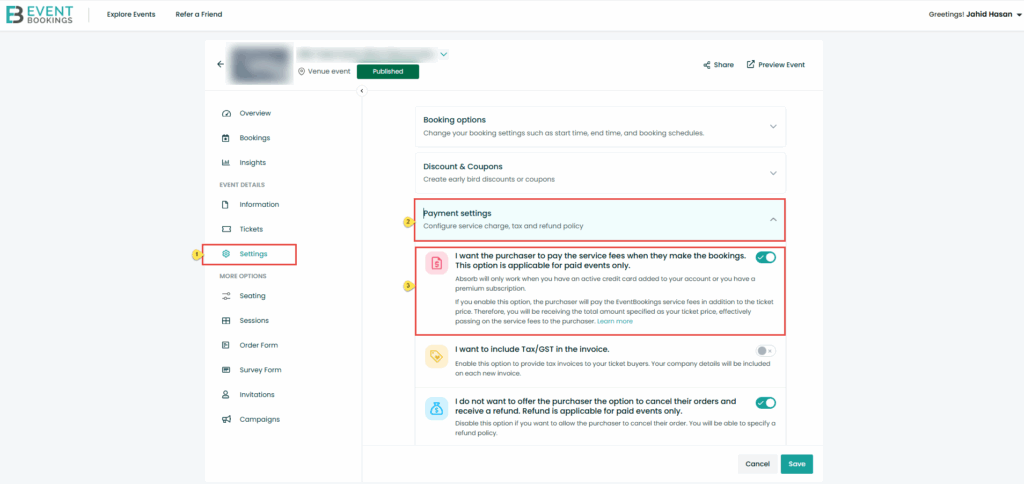Collapse the Payment settings section
The image size is (1024, 484).
point(772,219)
